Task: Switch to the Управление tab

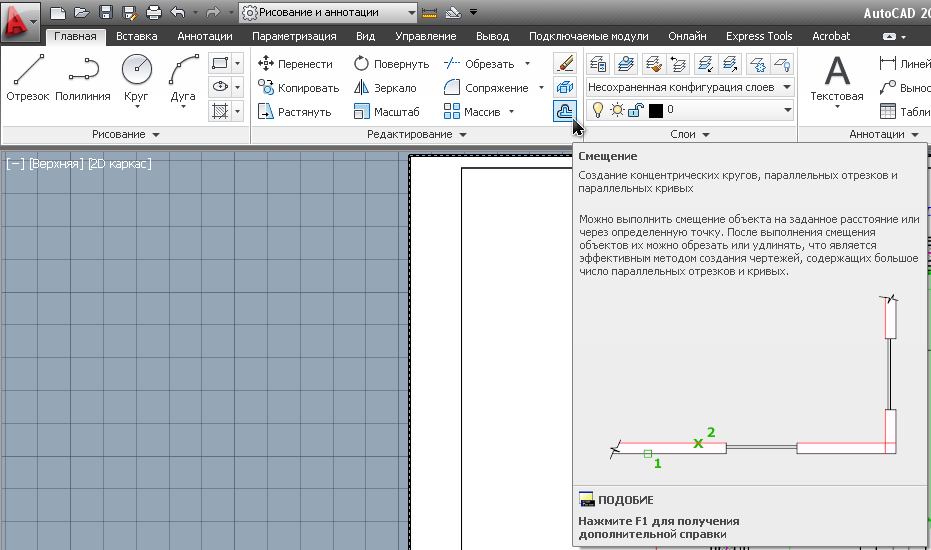Action: pyautogui.click(x=426, y=36)
